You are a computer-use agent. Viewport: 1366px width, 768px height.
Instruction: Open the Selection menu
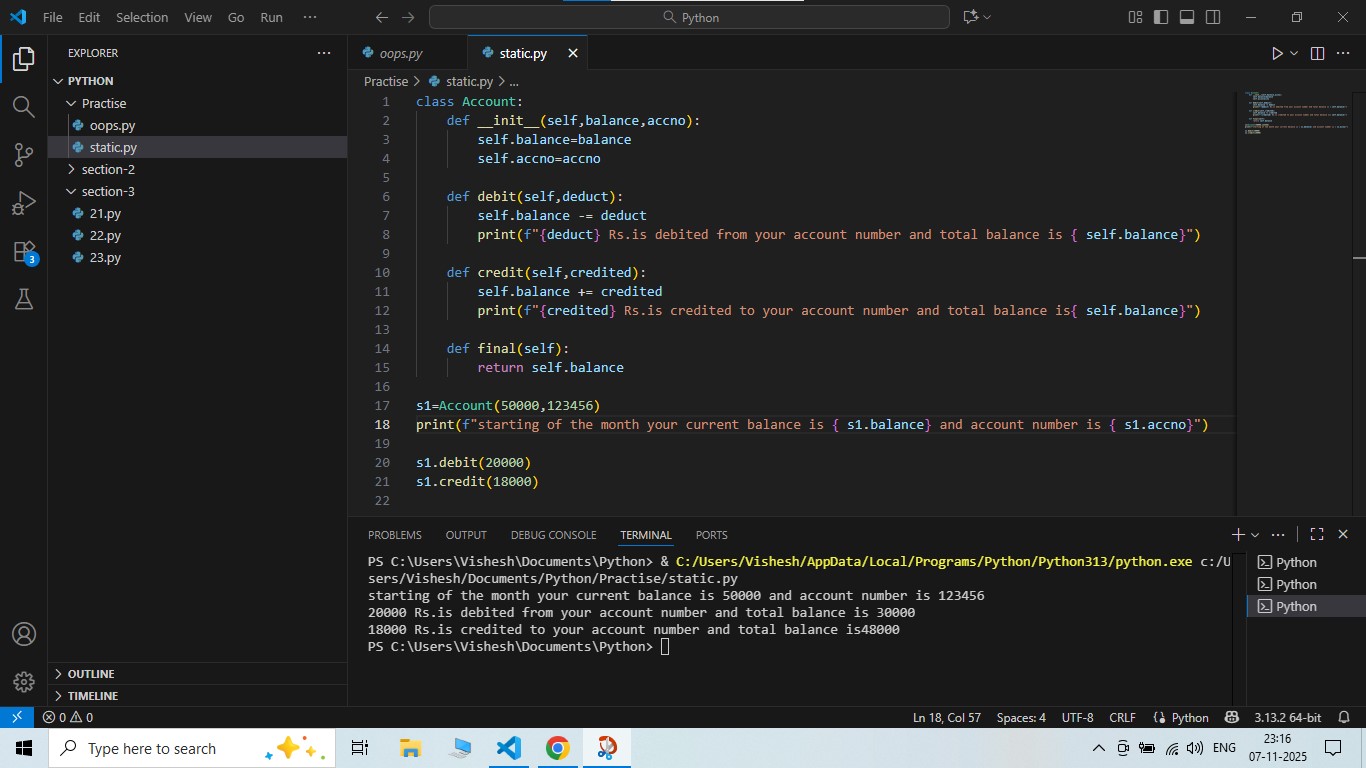click(142, 17)
